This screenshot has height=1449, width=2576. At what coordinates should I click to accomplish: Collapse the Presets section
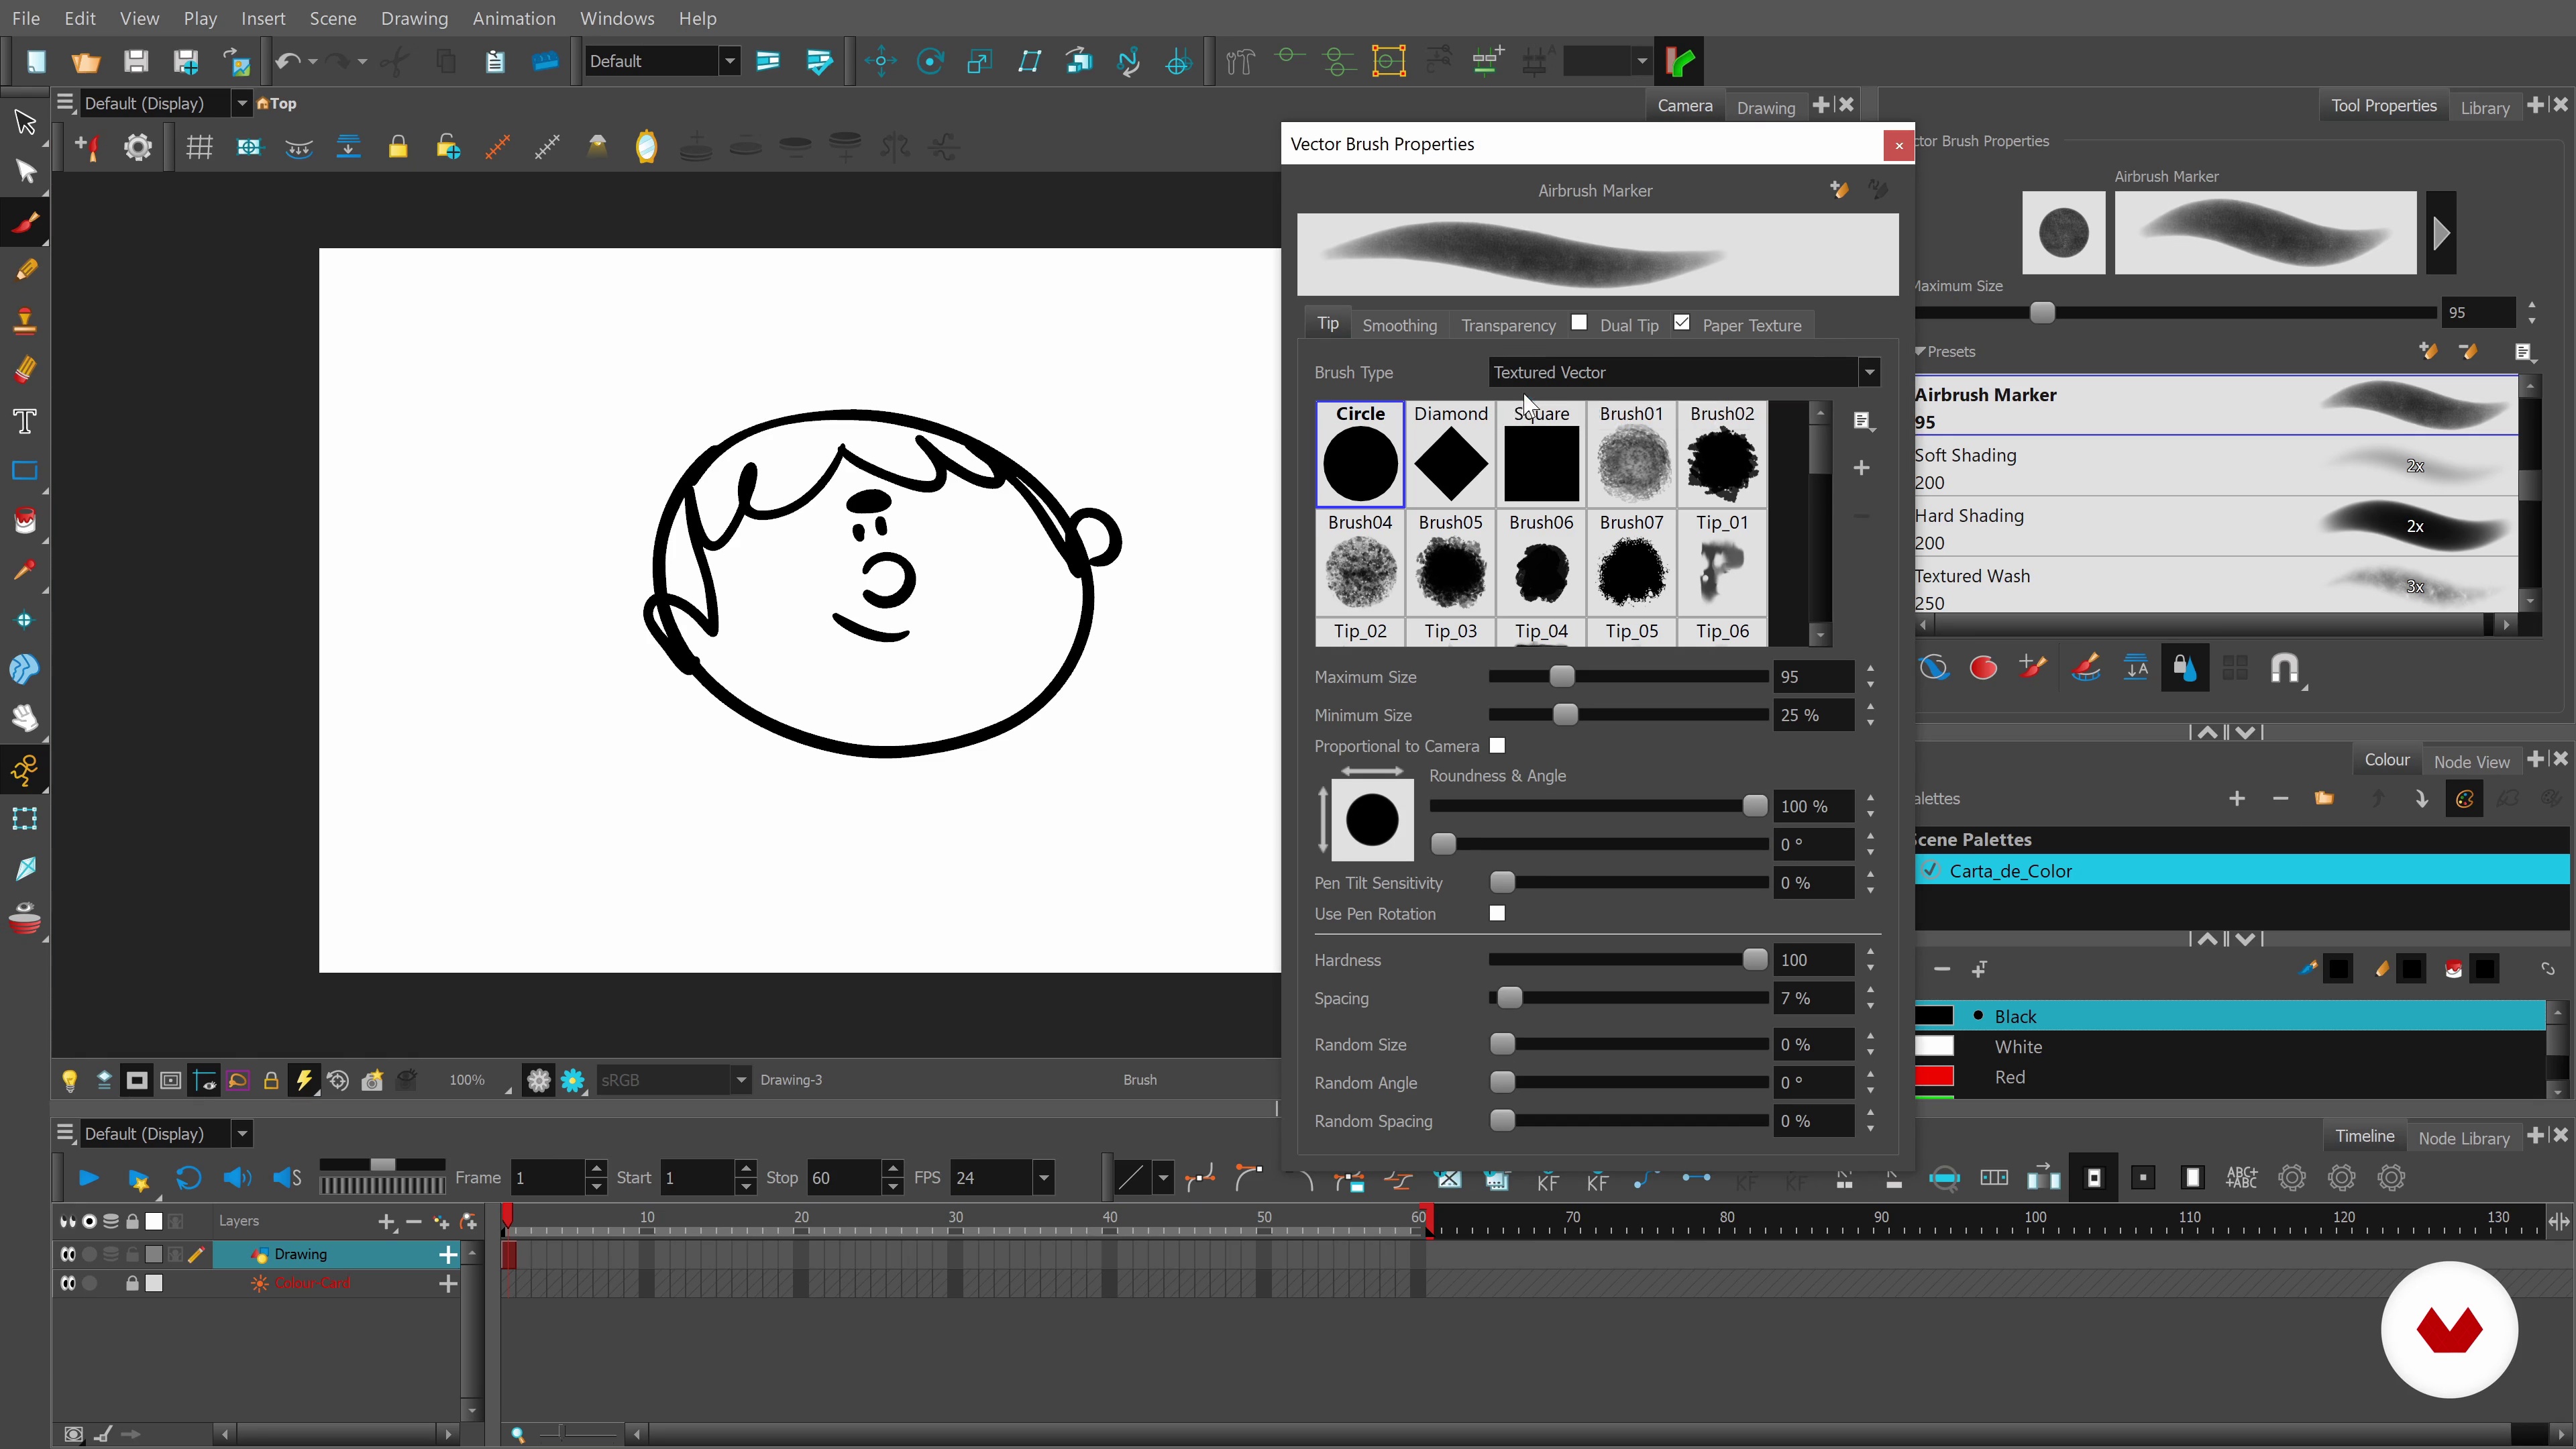(1921, 351)
